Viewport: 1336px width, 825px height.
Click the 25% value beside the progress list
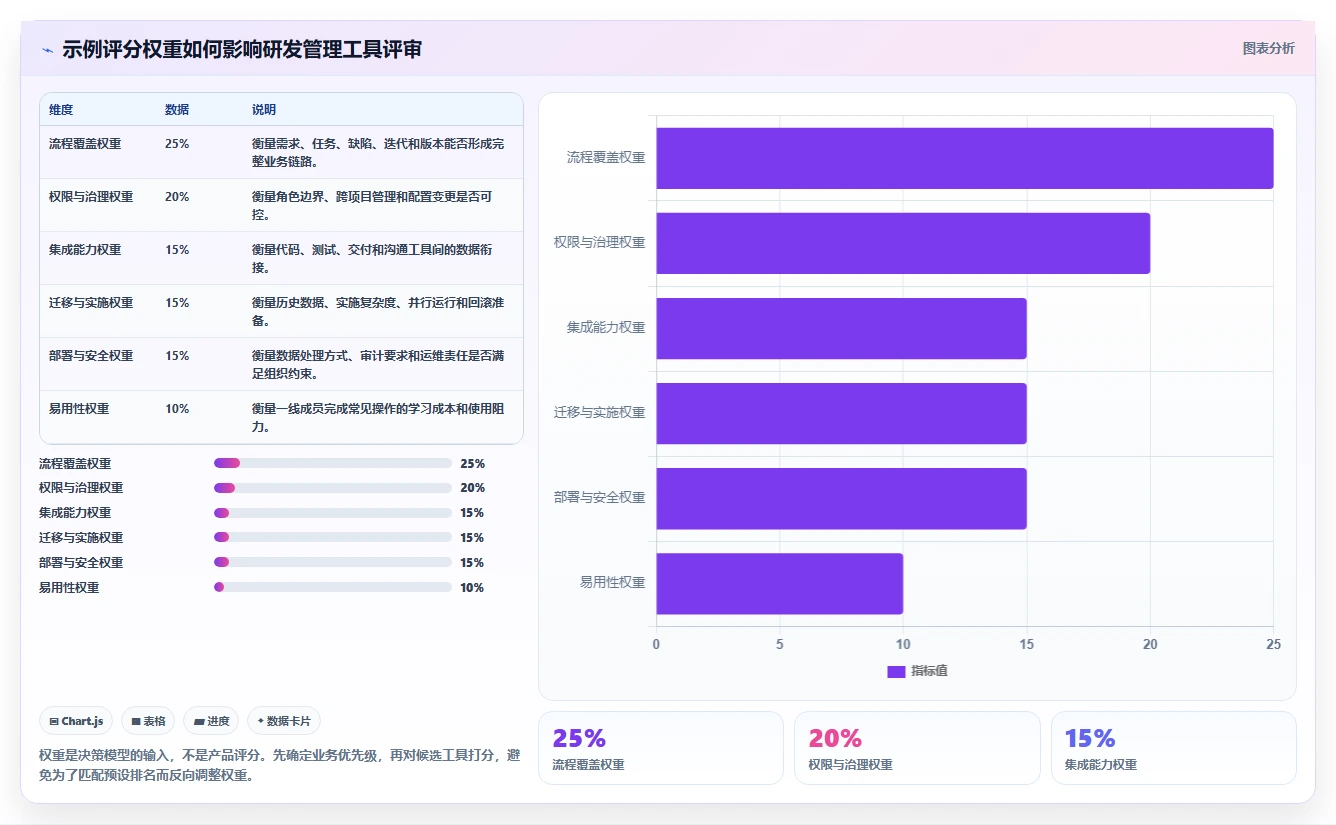pyautogui.click(x=472, y=464)
